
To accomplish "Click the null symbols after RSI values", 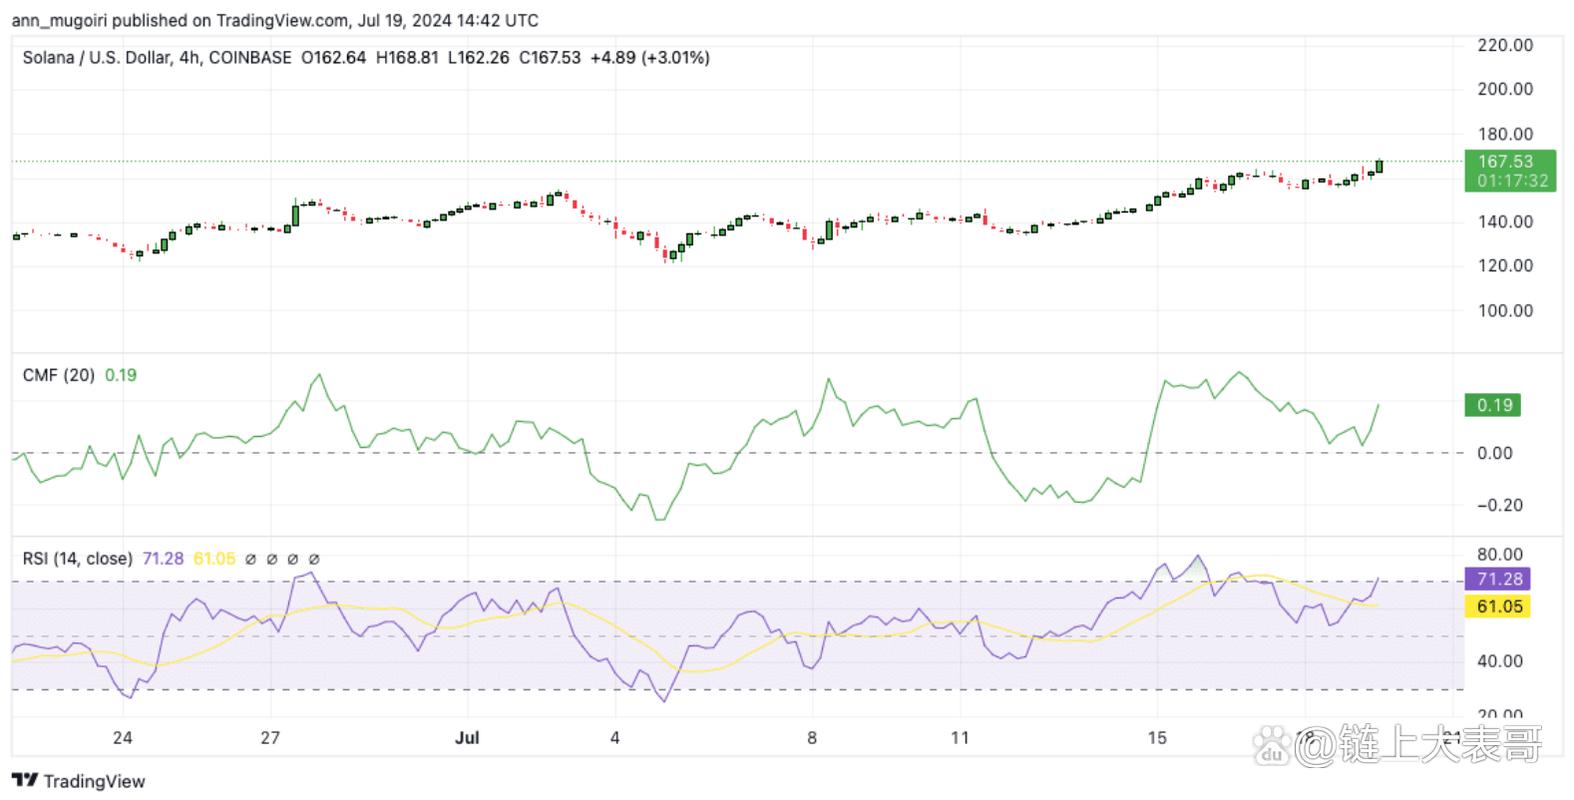I will pyautogui.click(x=282, y=559).
